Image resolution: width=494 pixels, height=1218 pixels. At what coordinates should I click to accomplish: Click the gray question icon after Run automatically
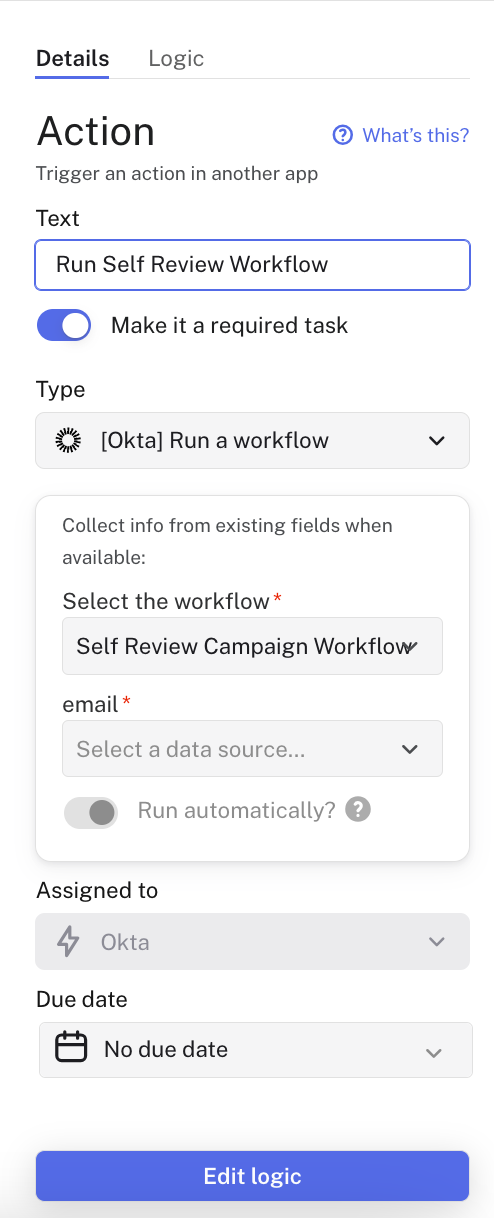[x=358, y=810]
